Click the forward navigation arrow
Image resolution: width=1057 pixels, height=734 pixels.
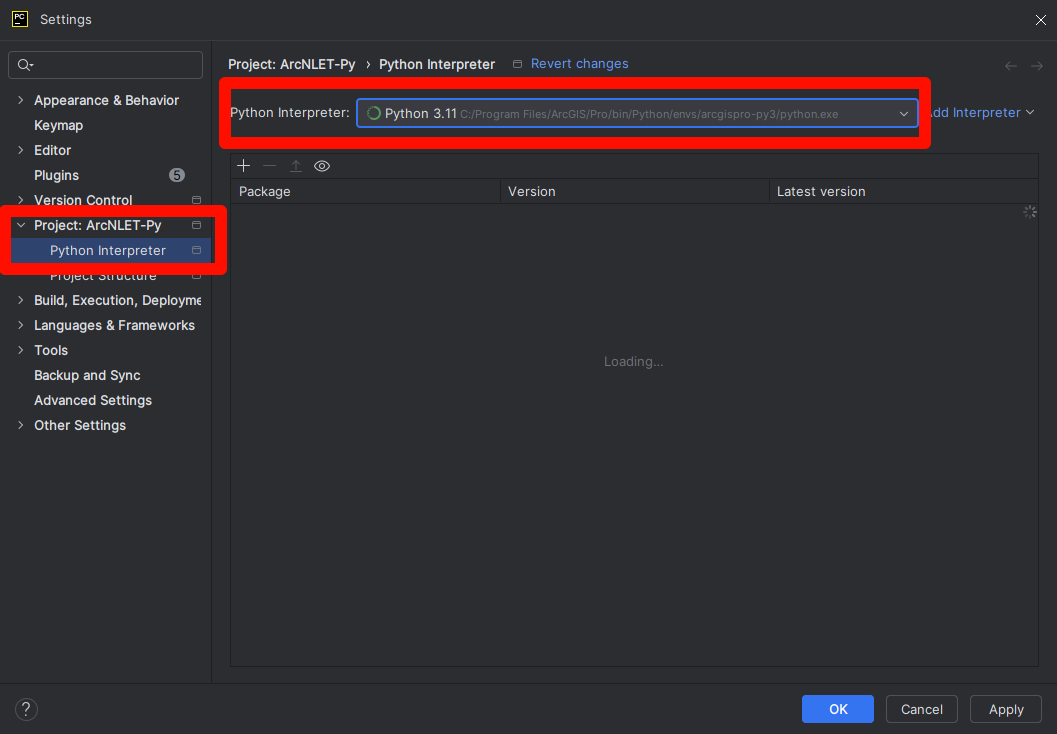[x=1037, y=65]
